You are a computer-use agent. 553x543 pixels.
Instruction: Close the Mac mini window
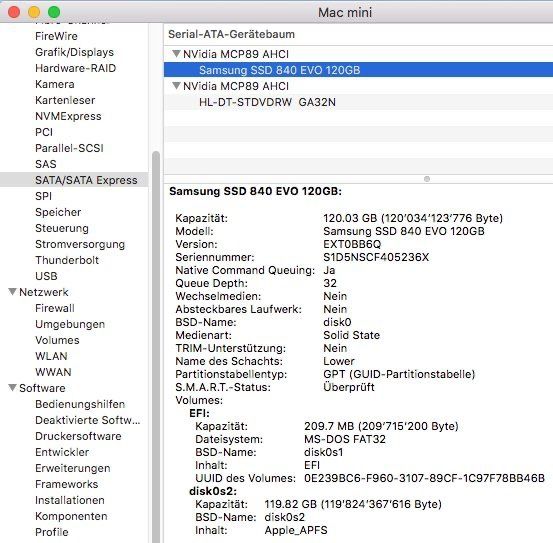point(14,12)
